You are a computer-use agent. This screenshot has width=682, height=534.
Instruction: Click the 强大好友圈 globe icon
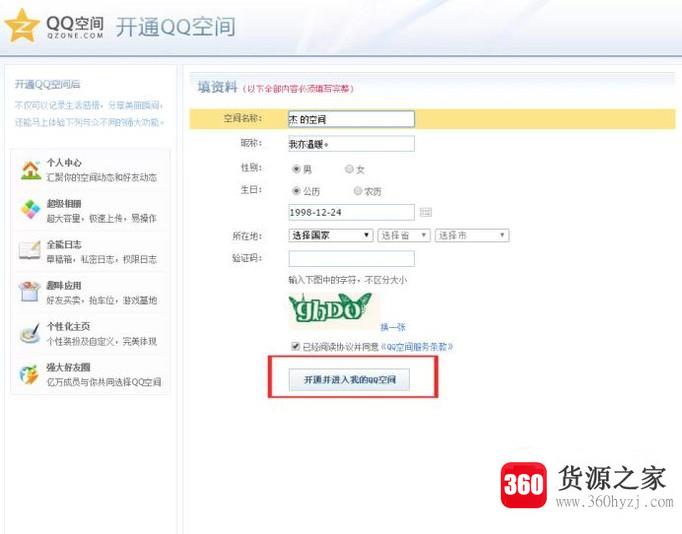[30, 374]
